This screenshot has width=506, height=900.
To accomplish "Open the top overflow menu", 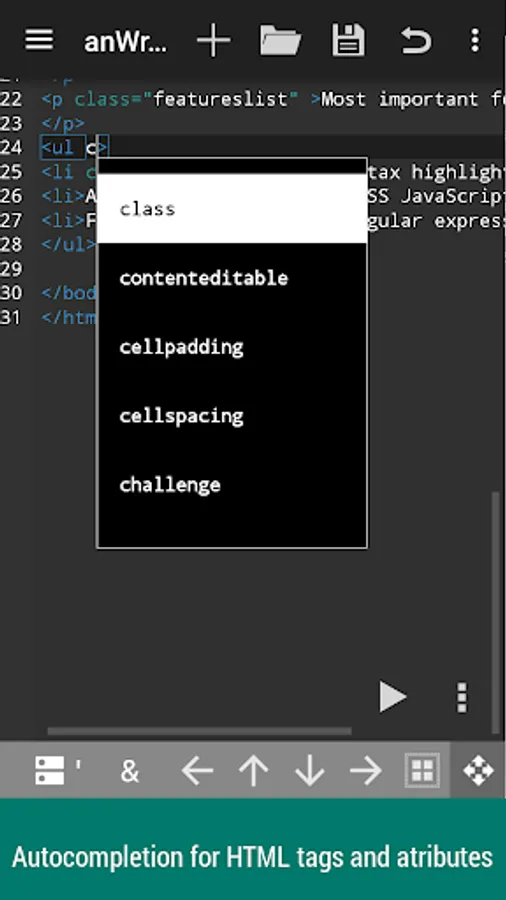I will [x=474, y=41].
